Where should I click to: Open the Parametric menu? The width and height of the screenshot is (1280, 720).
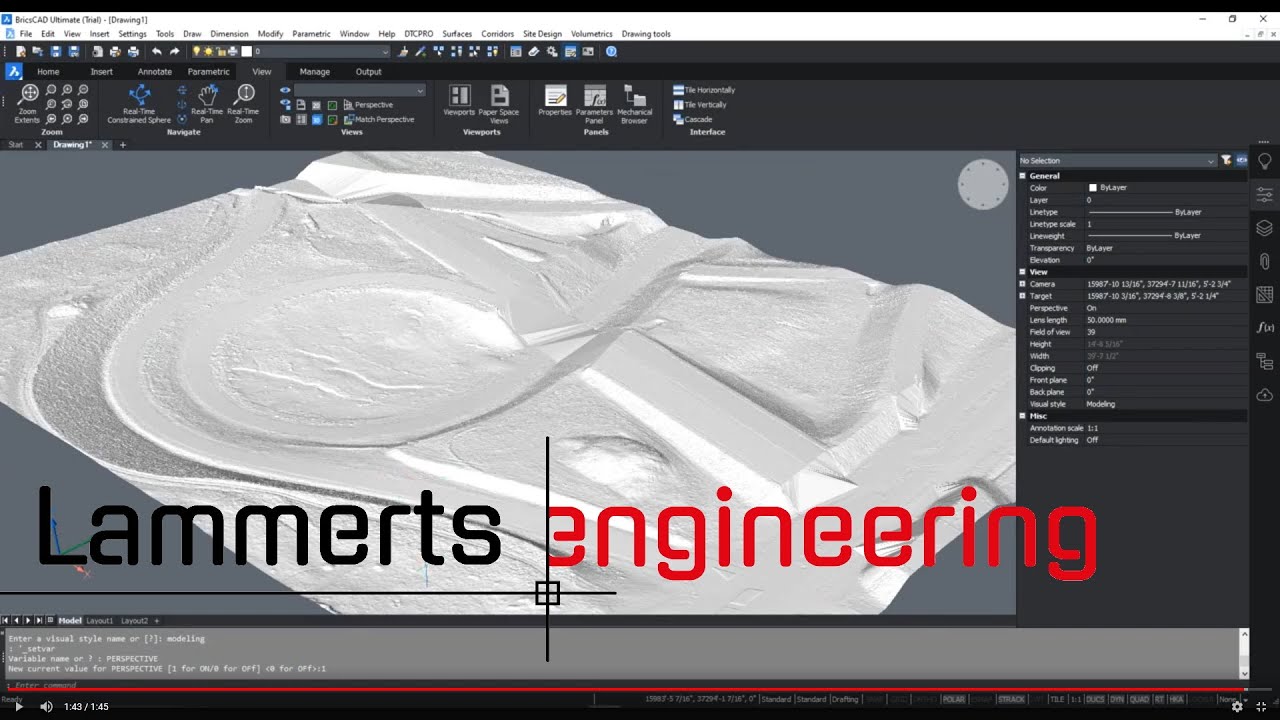click(311, 34)
